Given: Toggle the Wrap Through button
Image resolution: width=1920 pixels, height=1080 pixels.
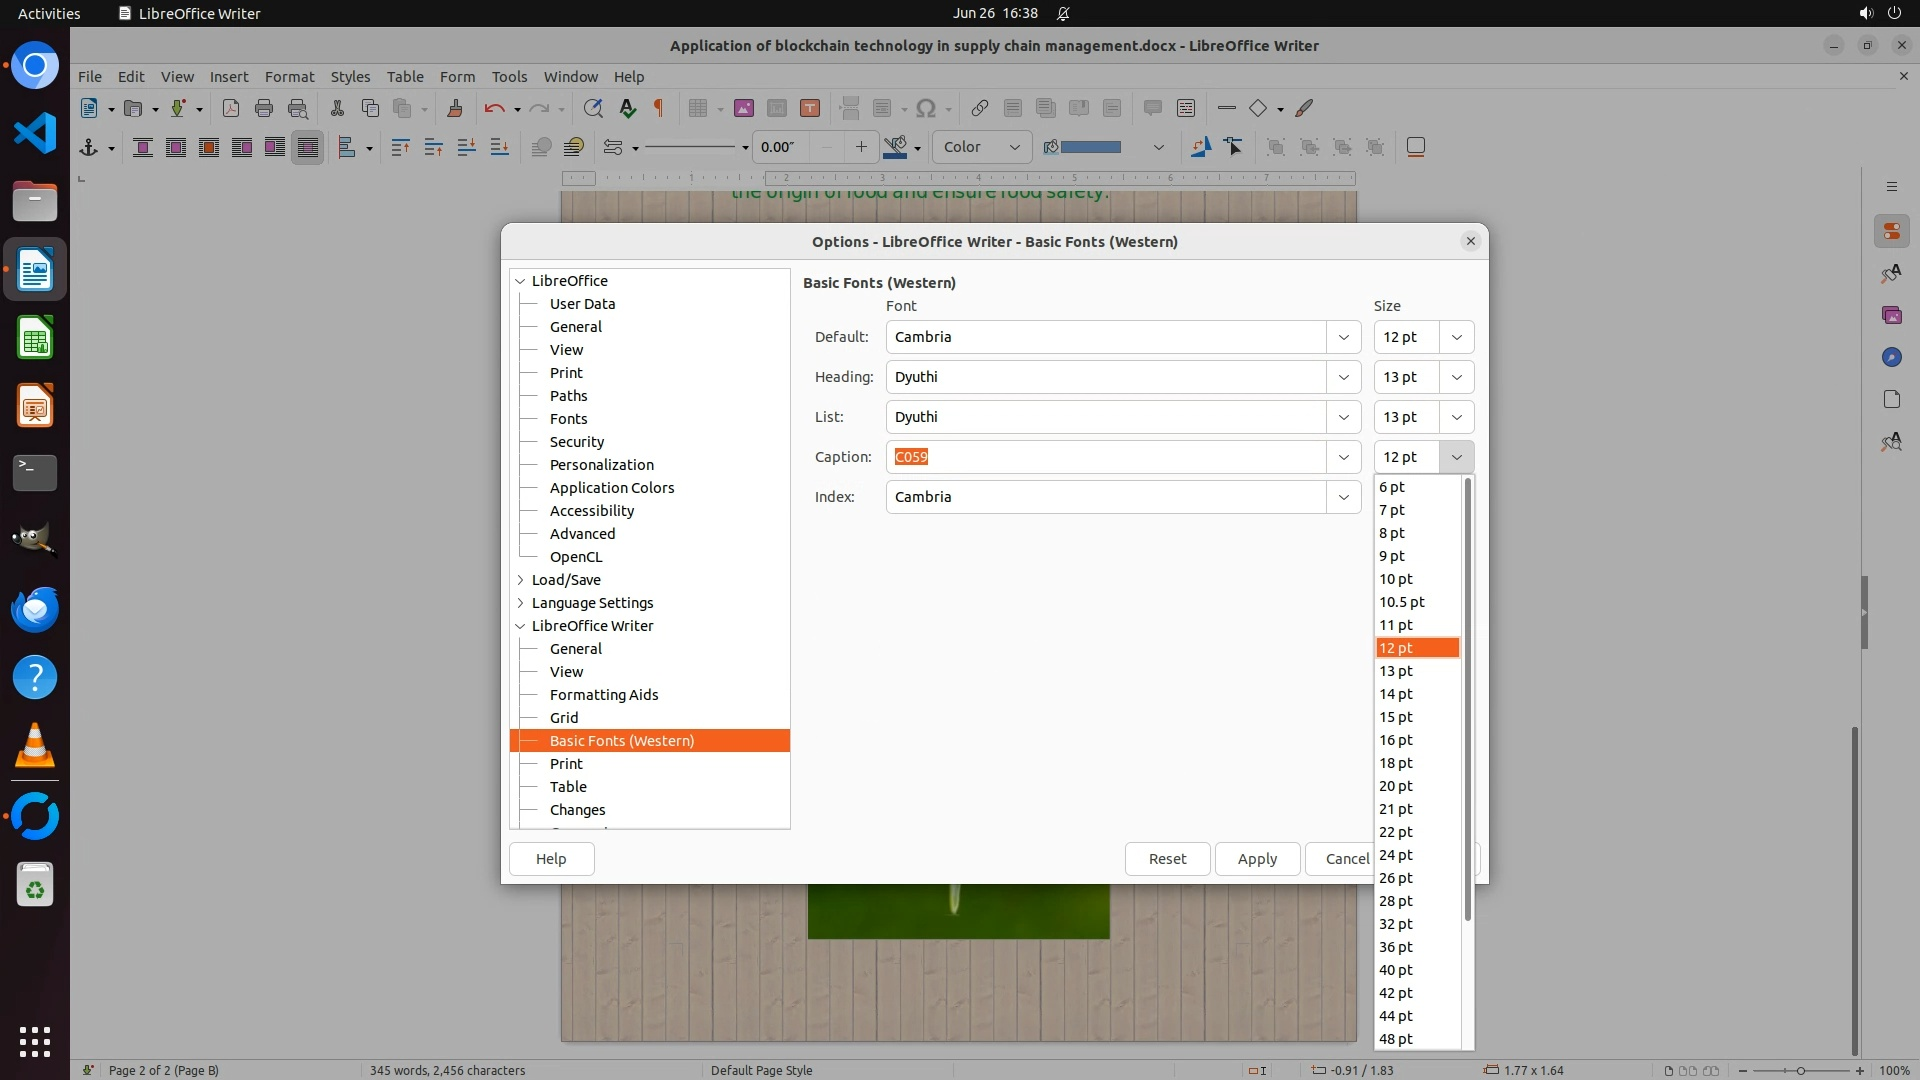Looking at the screenshot, I should click(308, 147).
